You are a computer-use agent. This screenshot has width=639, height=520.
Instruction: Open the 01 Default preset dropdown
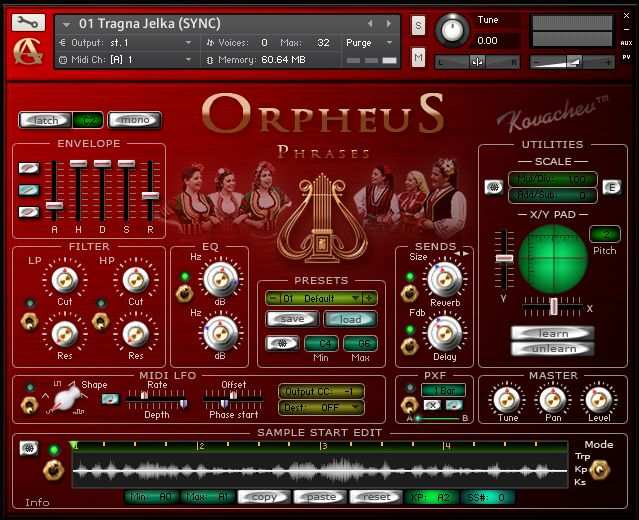click(x=355, y=298)
